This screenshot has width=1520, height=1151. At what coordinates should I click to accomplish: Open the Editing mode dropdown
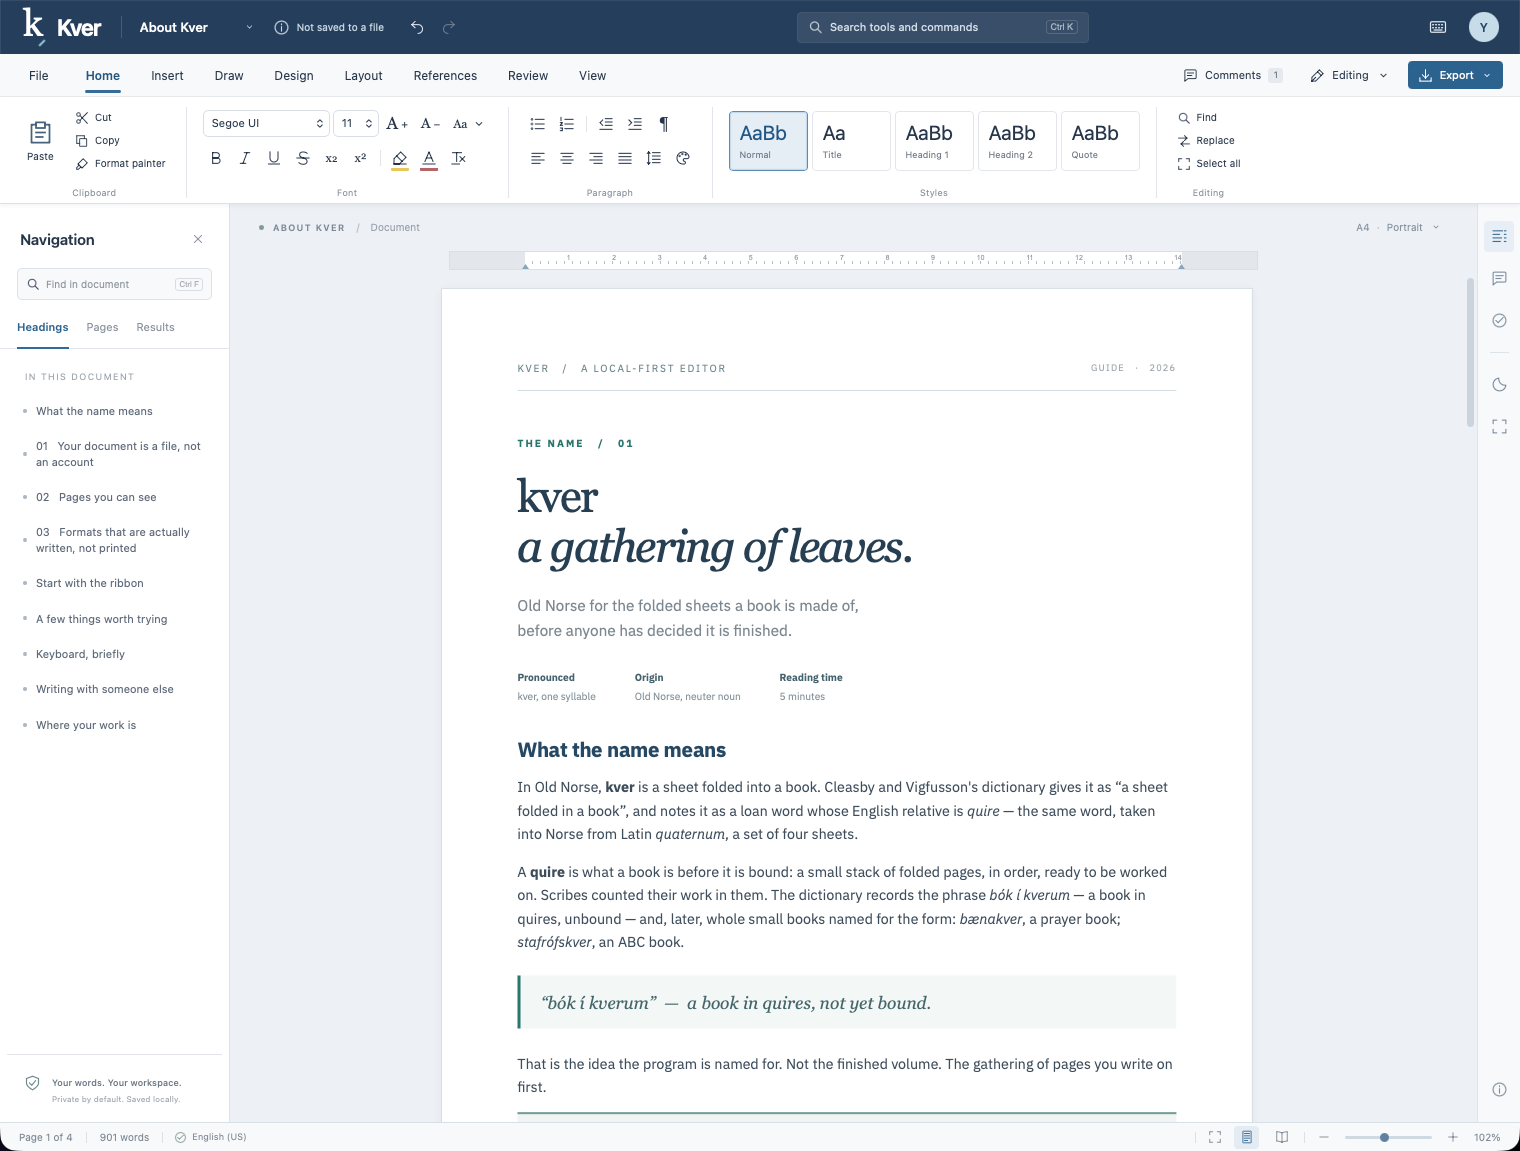[1349, 75]
